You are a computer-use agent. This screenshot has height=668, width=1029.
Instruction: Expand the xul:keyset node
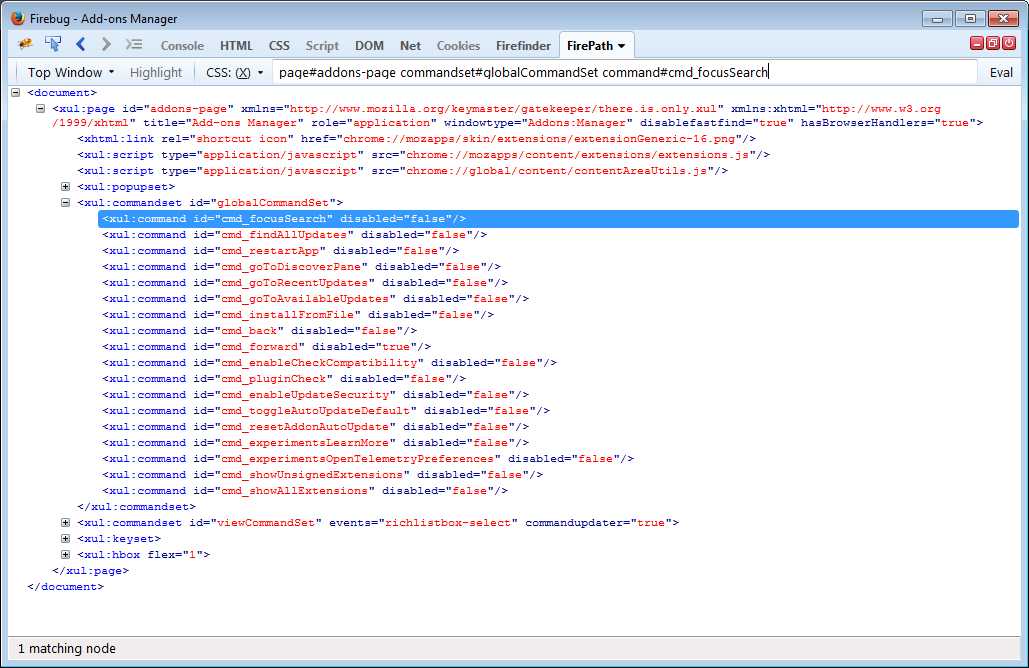pyautogui.click(x=66, y=538)
